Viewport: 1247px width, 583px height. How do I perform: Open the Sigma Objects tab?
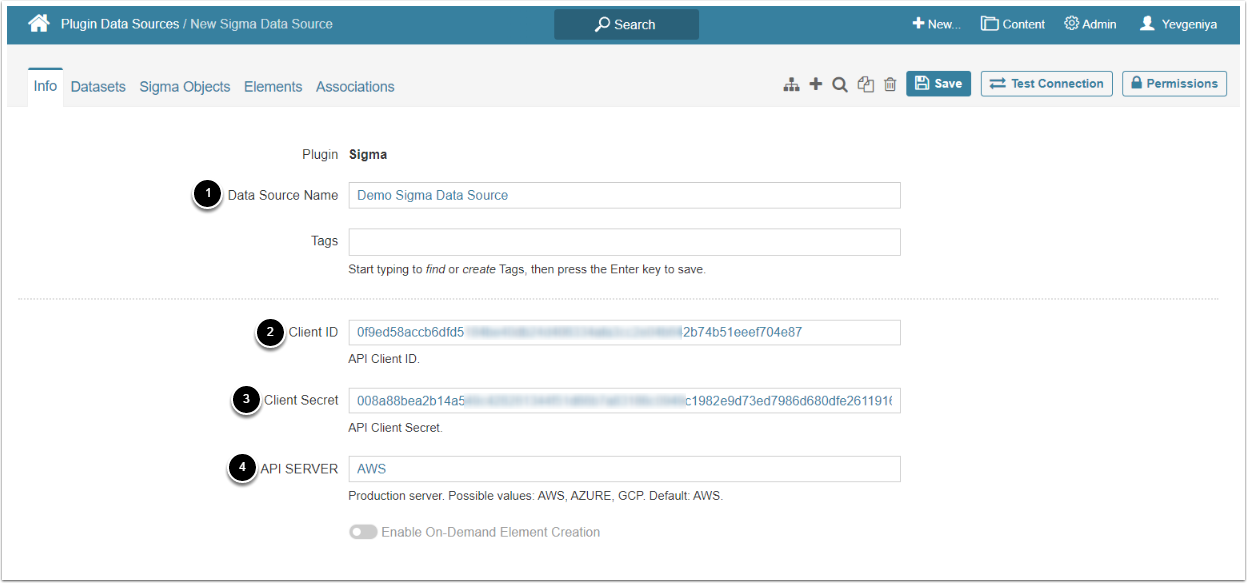(185, 87)
